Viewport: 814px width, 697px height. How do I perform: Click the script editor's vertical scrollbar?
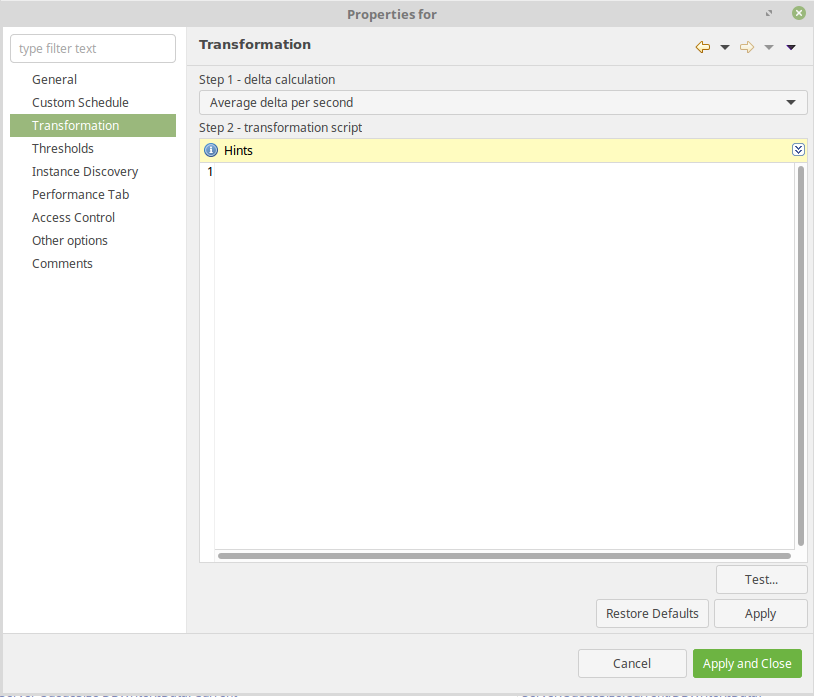click(x=800, y=355)
